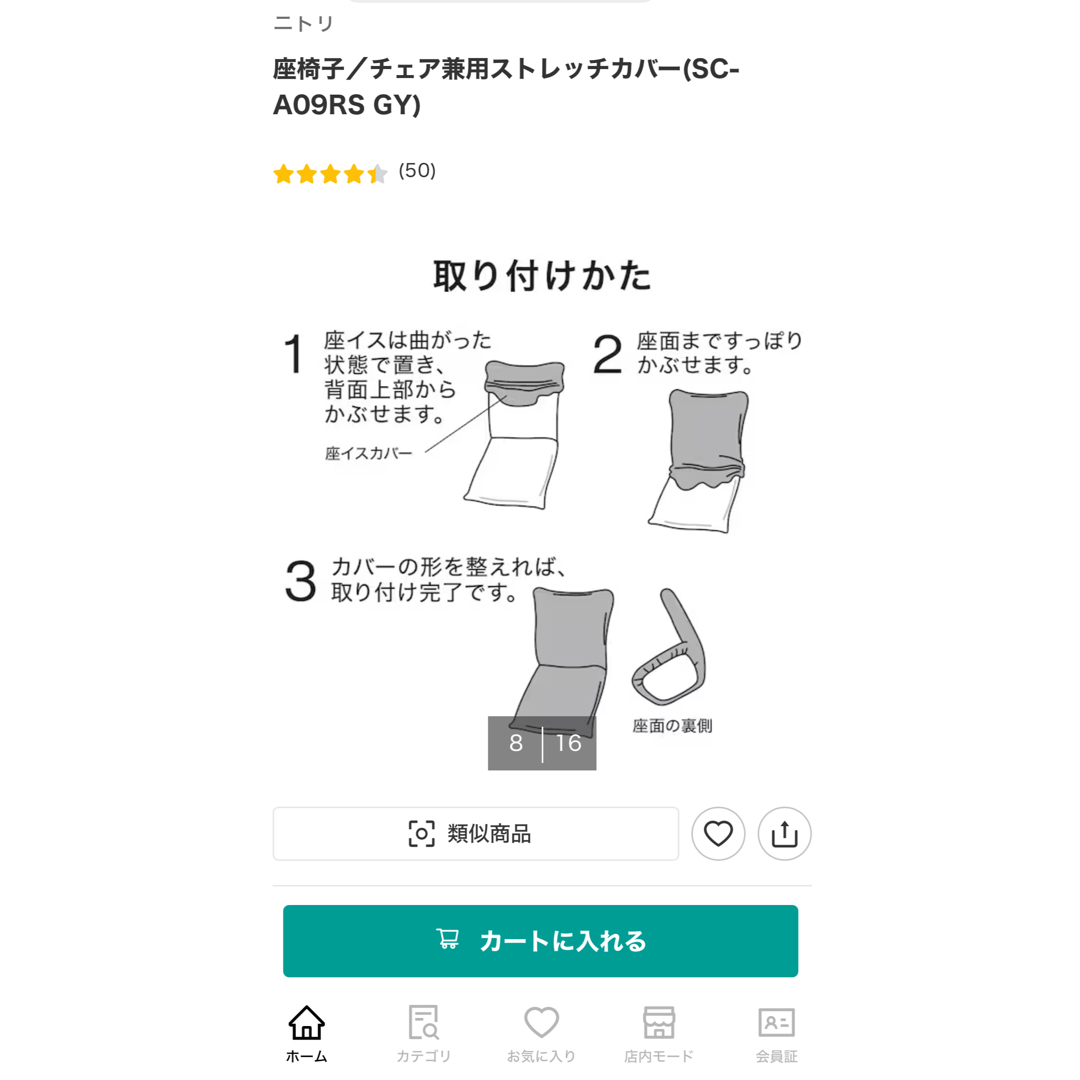Click the (50) review count
The width and height of the screenshot is (1080, 1080).
(x=417, y=171)
